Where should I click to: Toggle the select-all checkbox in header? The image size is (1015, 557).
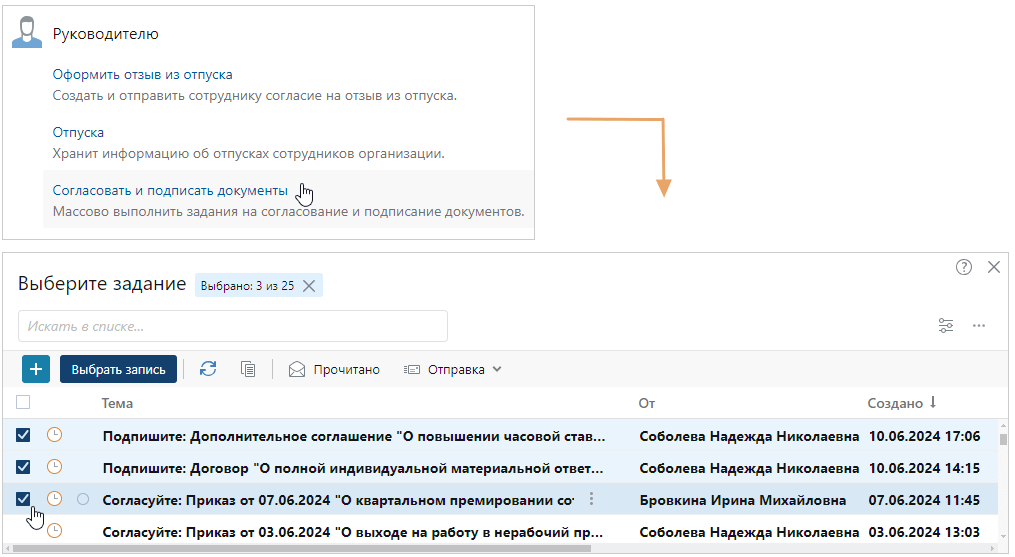point(24,403)
